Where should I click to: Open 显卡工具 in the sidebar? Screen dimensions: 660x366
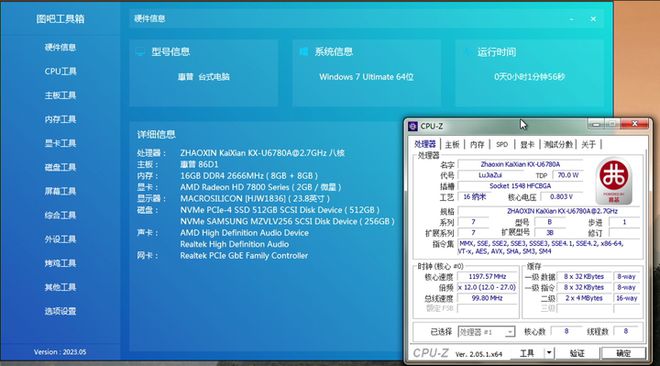point(60,143)
